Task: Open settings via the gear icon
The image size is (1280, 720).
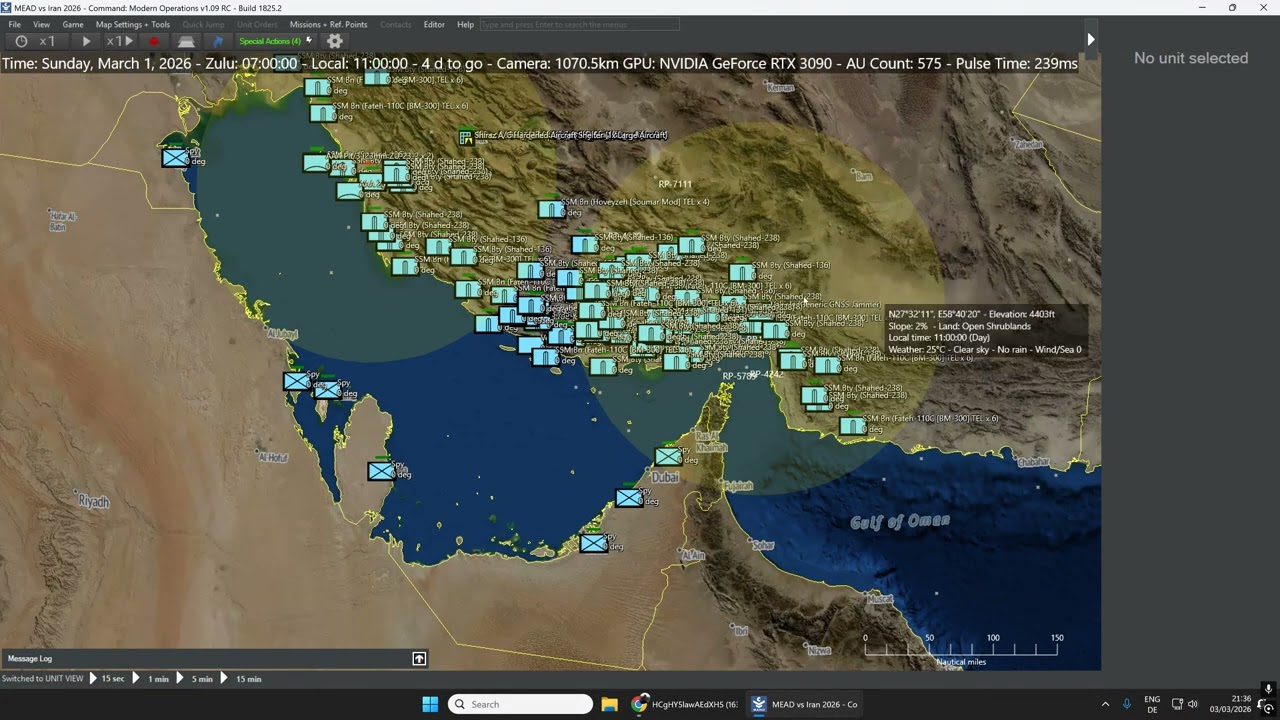Action: tap(335, 41)
